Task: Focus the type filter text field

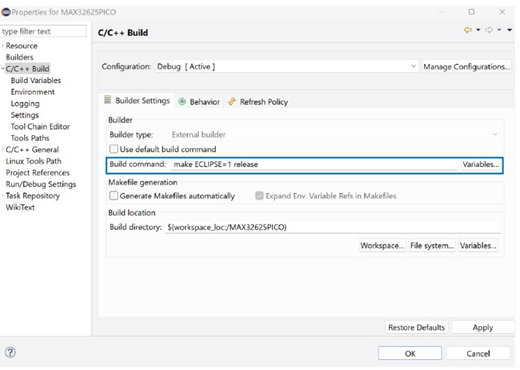Action: 43,31
